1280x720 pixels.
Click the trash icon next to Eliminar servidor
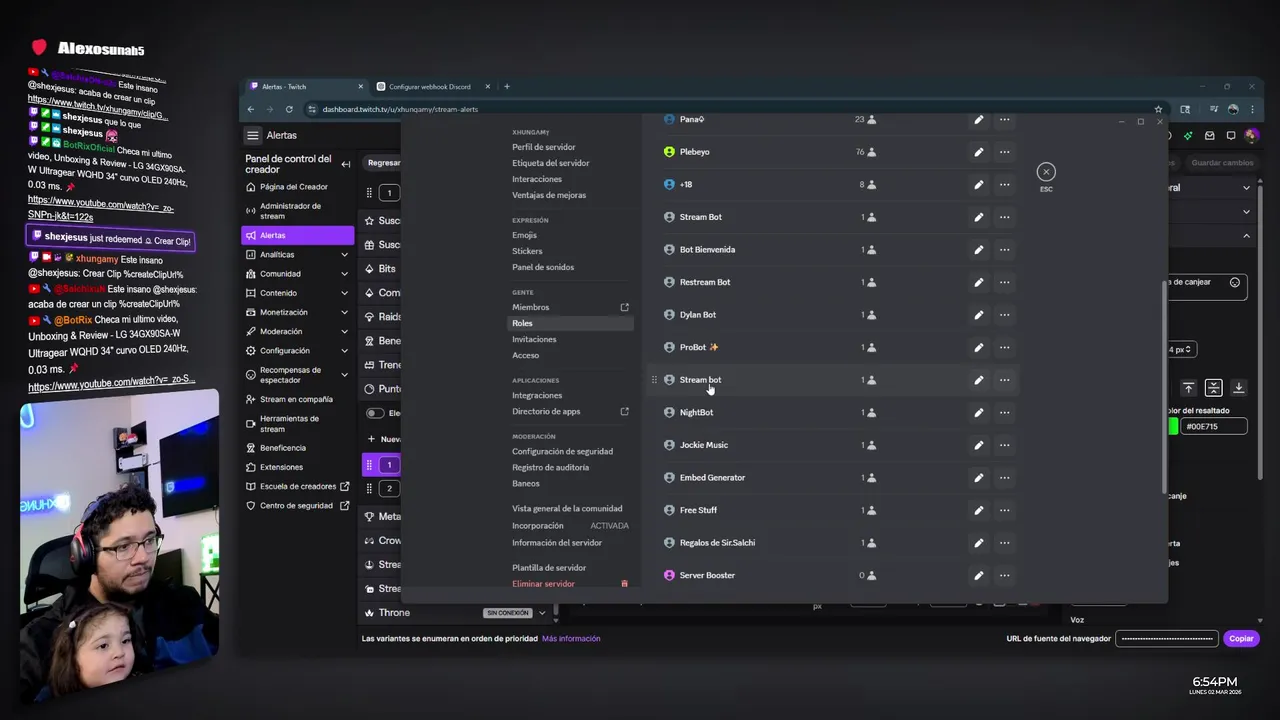[625, 584]
